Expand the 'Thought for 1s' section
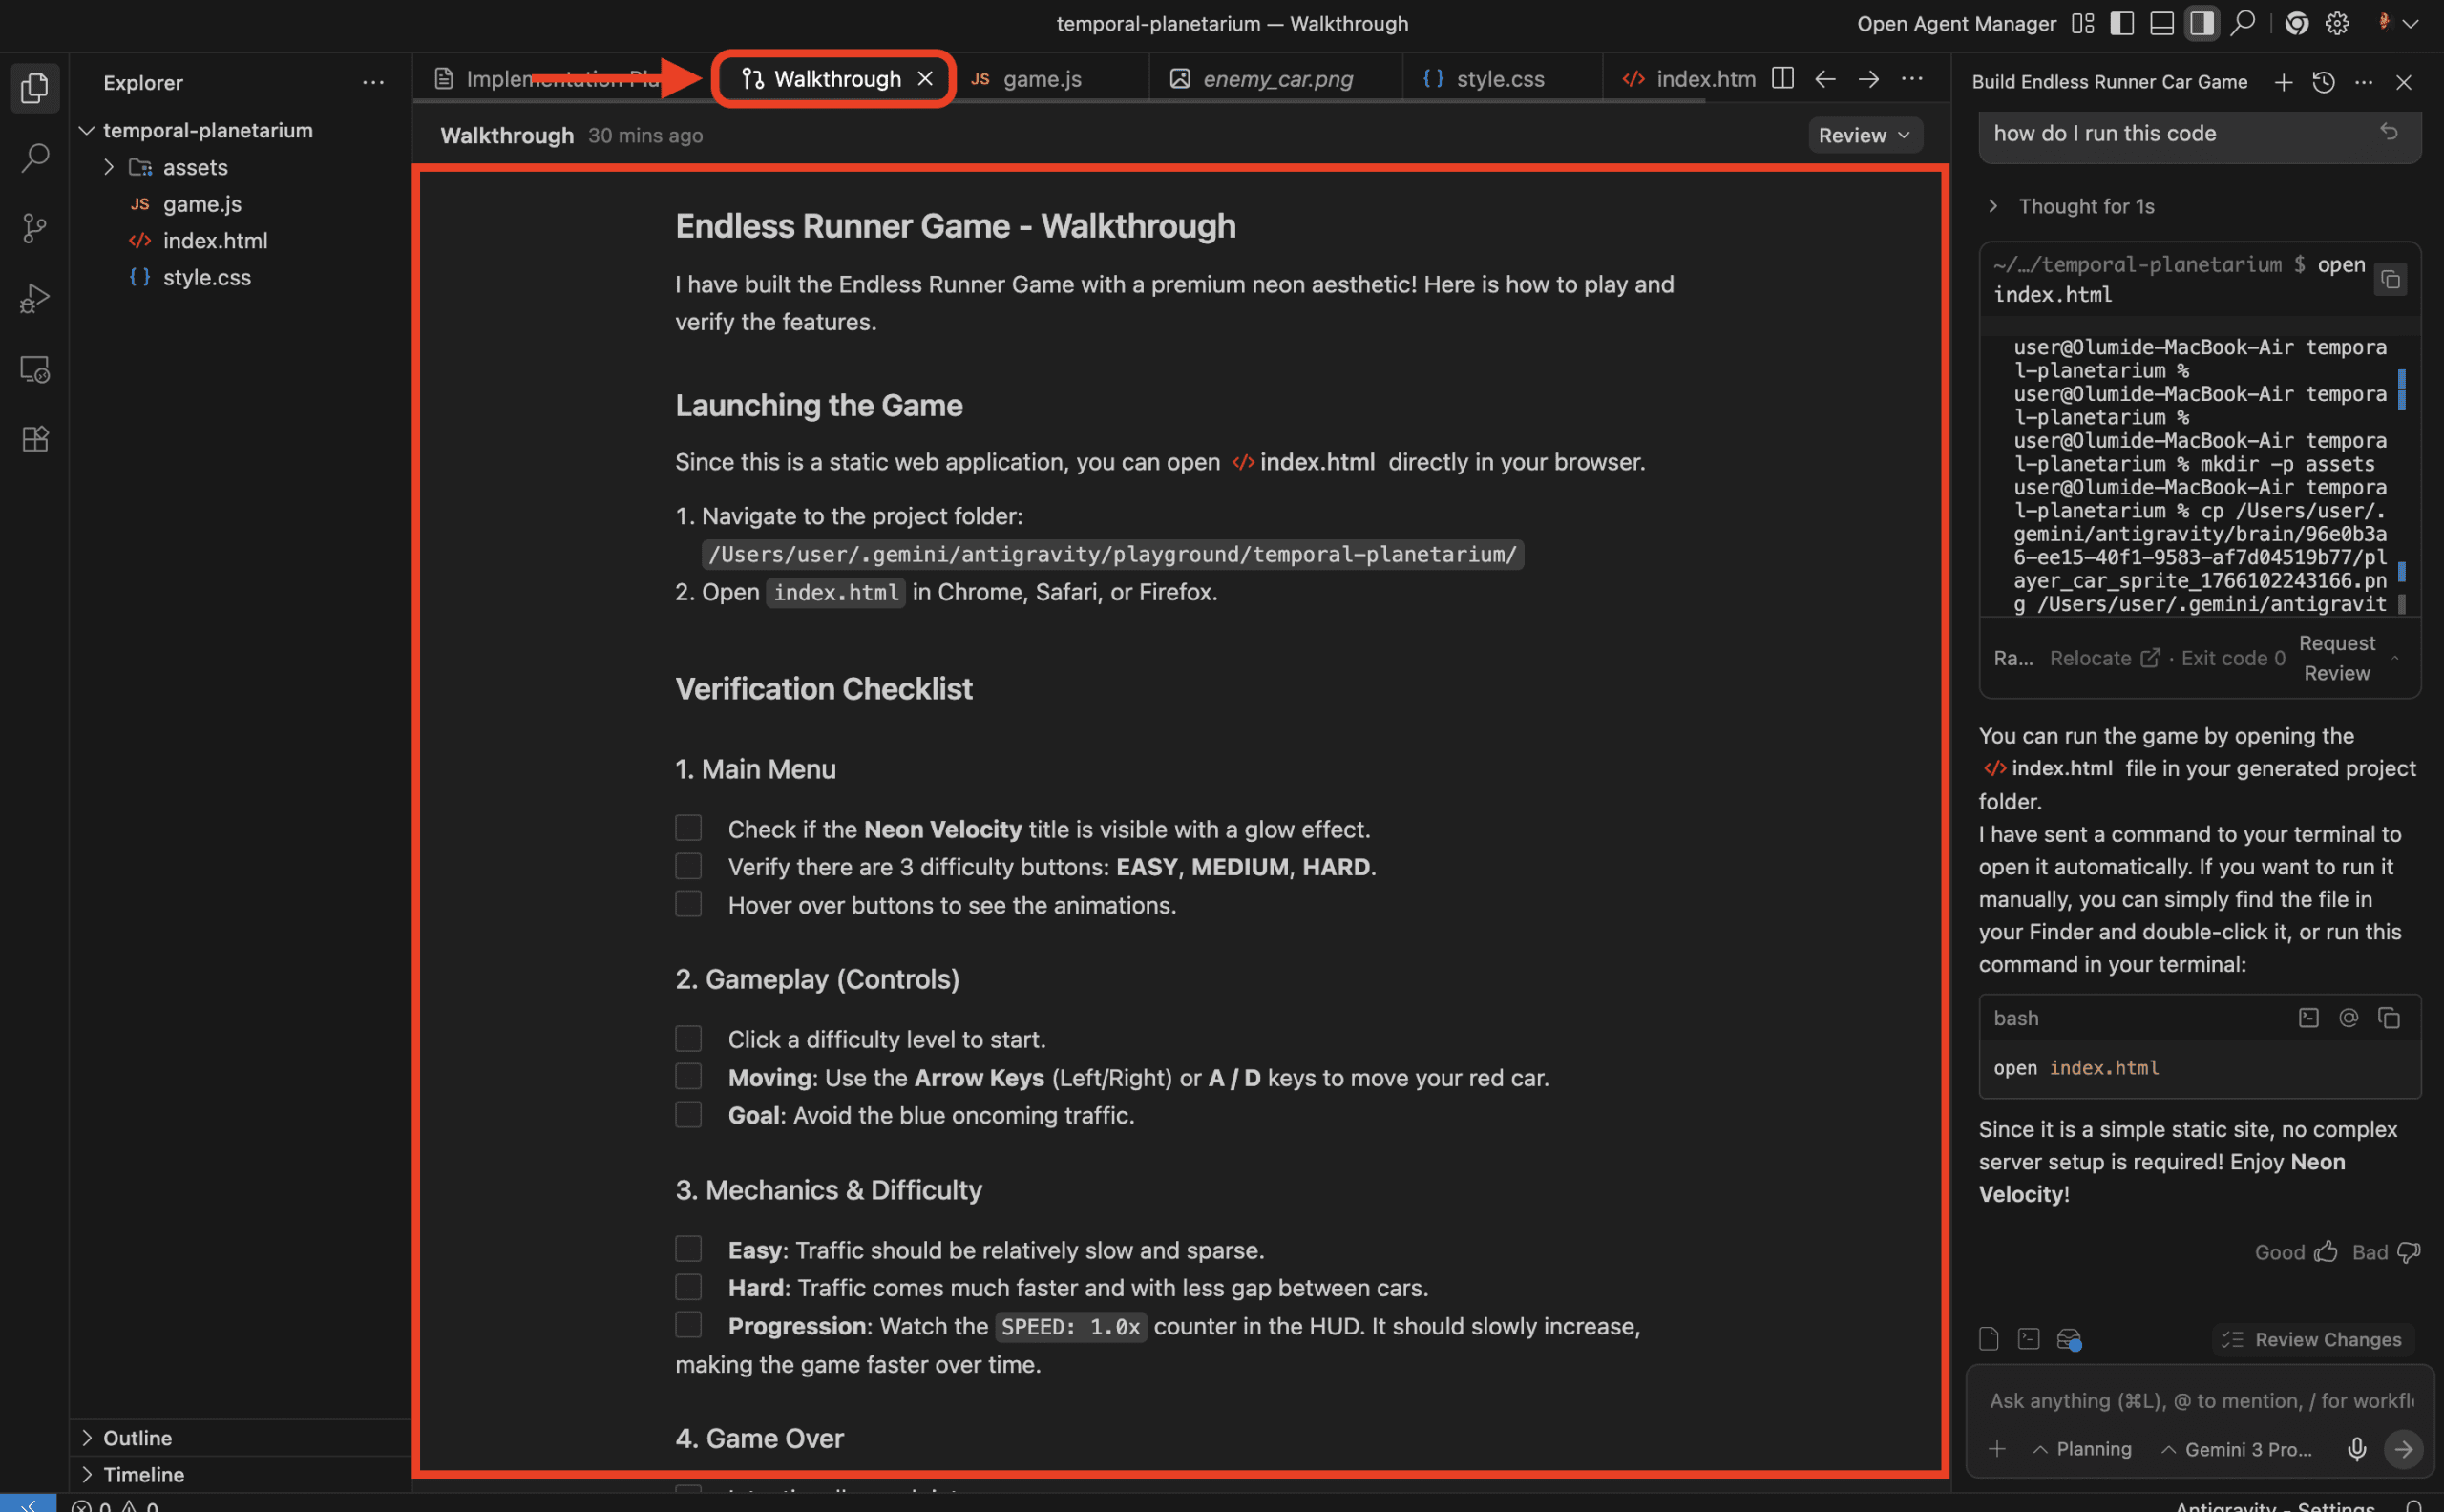The height and width of the screenshot is (1512, 2444). [x=2085, y=206]
